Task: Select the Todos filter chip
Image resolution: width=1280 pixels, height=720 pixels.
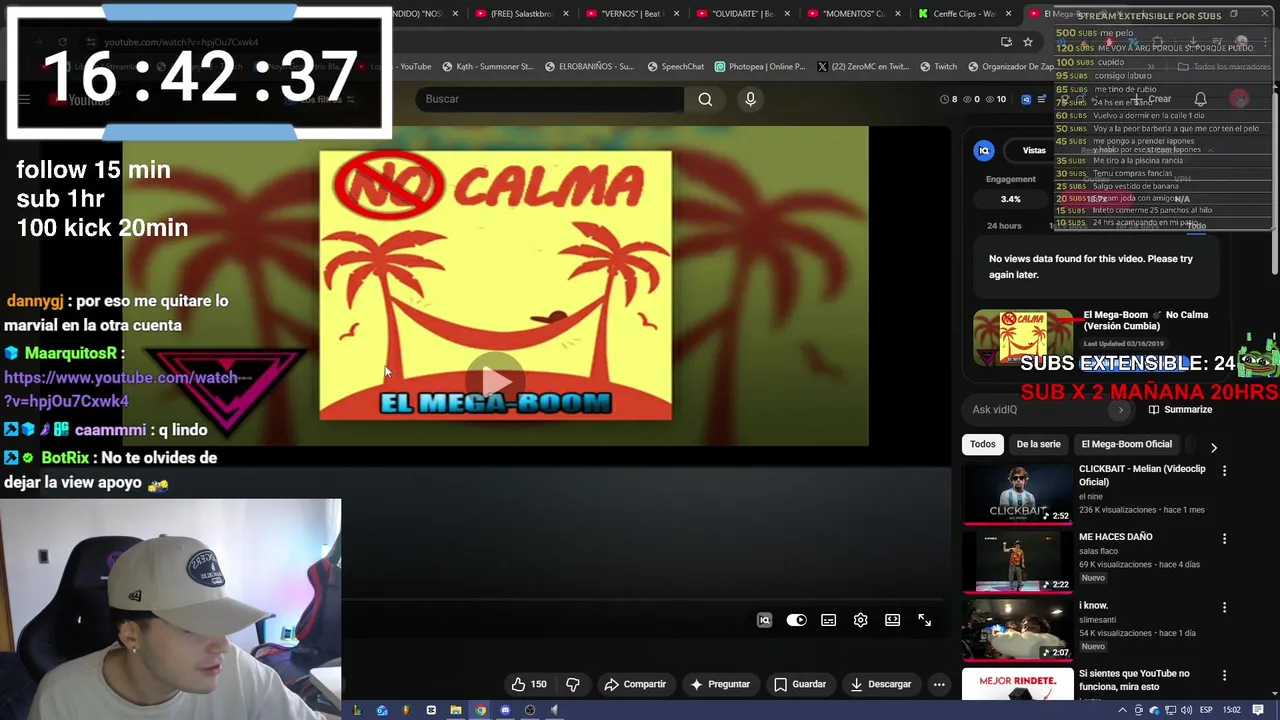Action: (983, 444)
